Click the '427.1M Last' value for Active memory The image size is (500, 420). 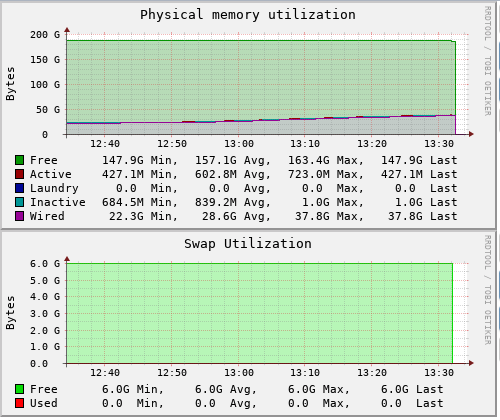419,174
